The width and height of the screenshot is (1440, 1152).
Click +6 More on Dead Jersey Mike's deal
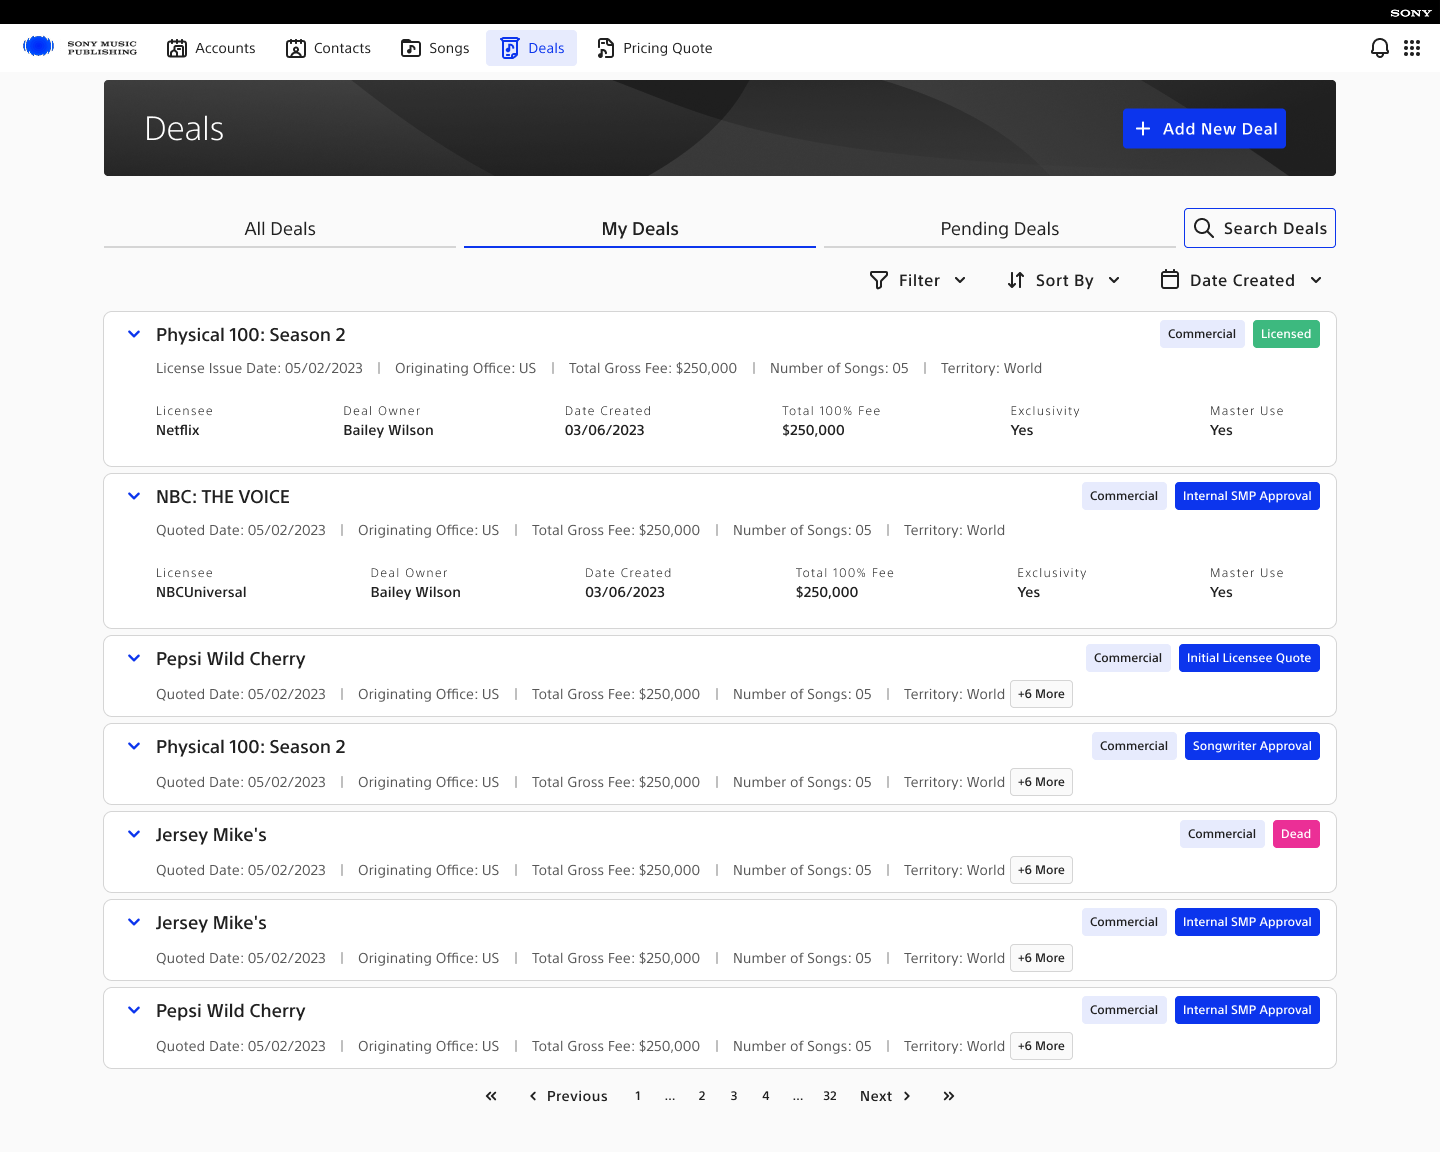(x=1041, y=870)
